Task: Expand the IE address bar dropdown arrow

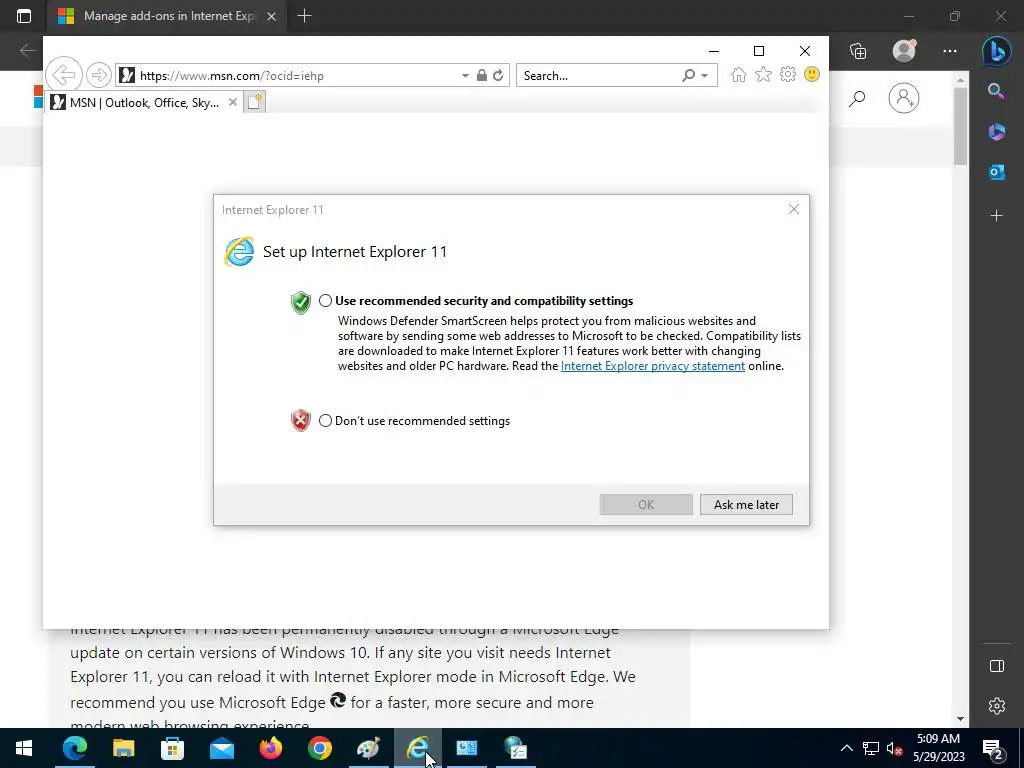Action: coord(465,76)
